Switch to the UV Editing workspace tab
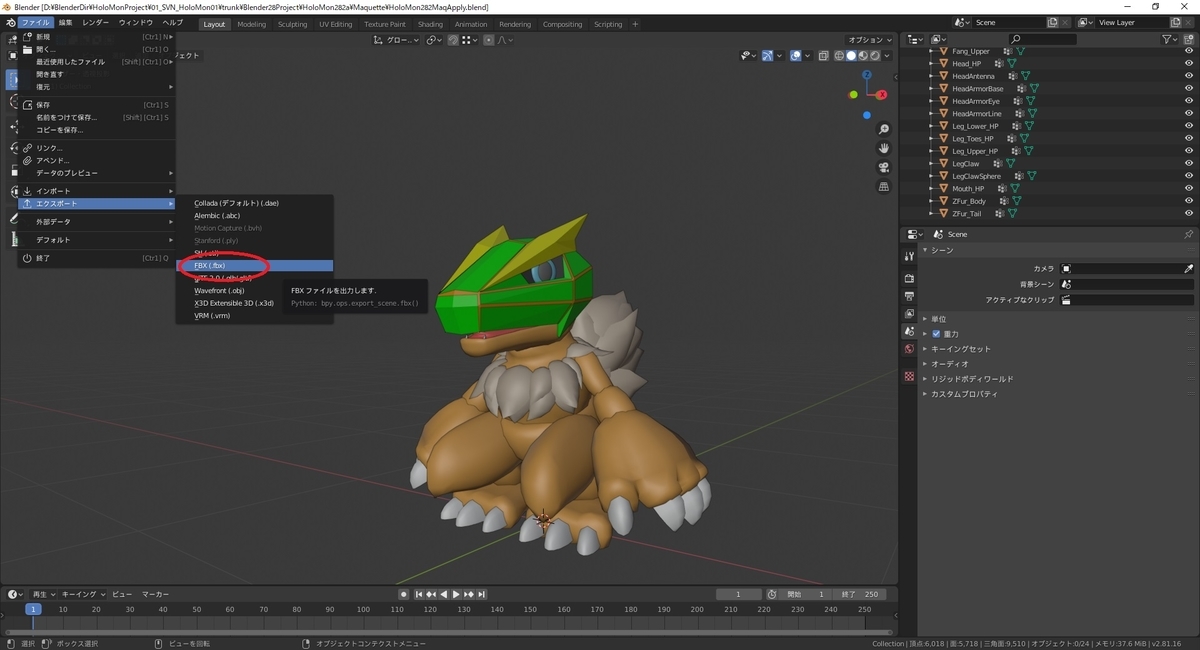This screenshot has height=650, width=1200. tap(335, 24)
